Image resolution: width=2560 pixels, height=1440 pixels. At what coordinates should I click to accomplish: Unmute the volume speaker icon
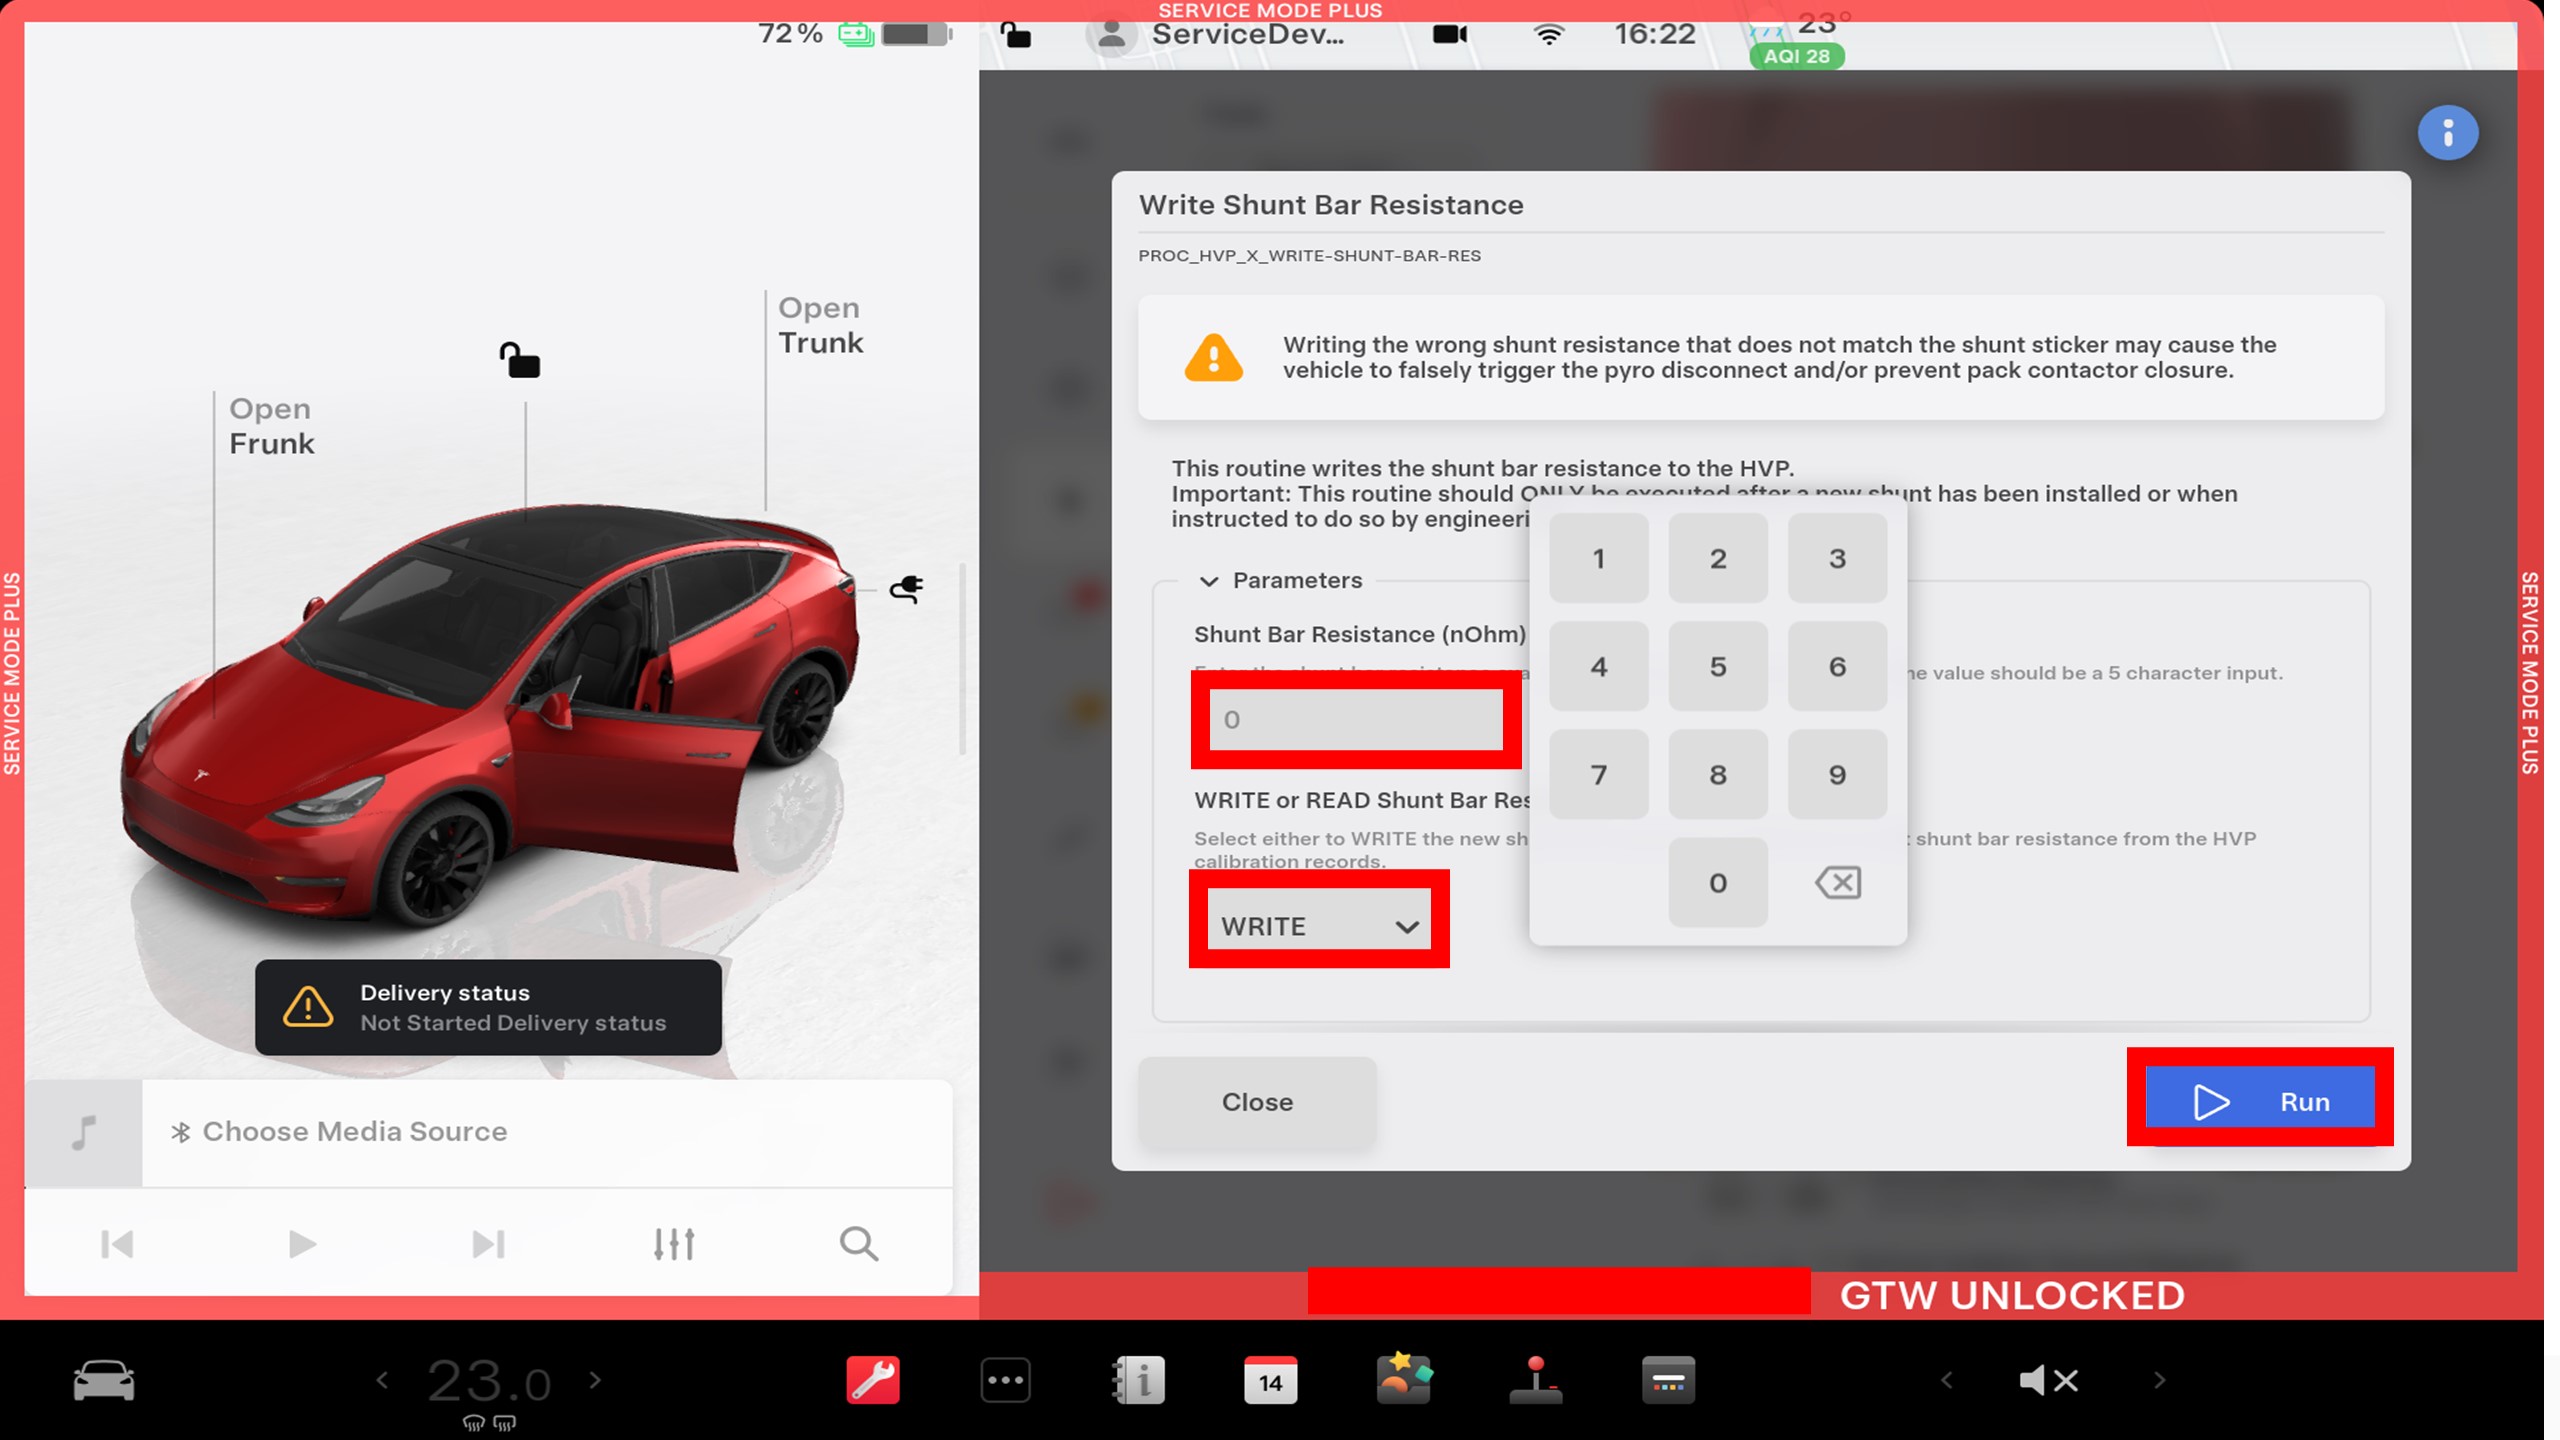[x=2048, y=1381]
